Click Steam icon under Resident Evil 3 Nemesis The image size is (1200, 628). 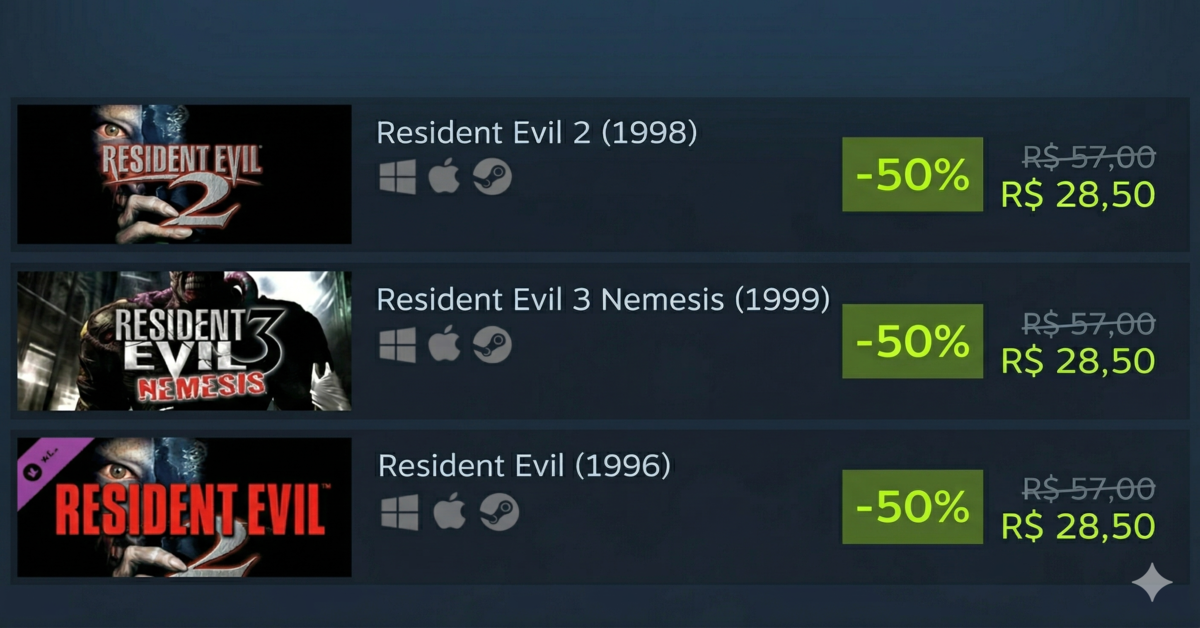coord(492,345)
